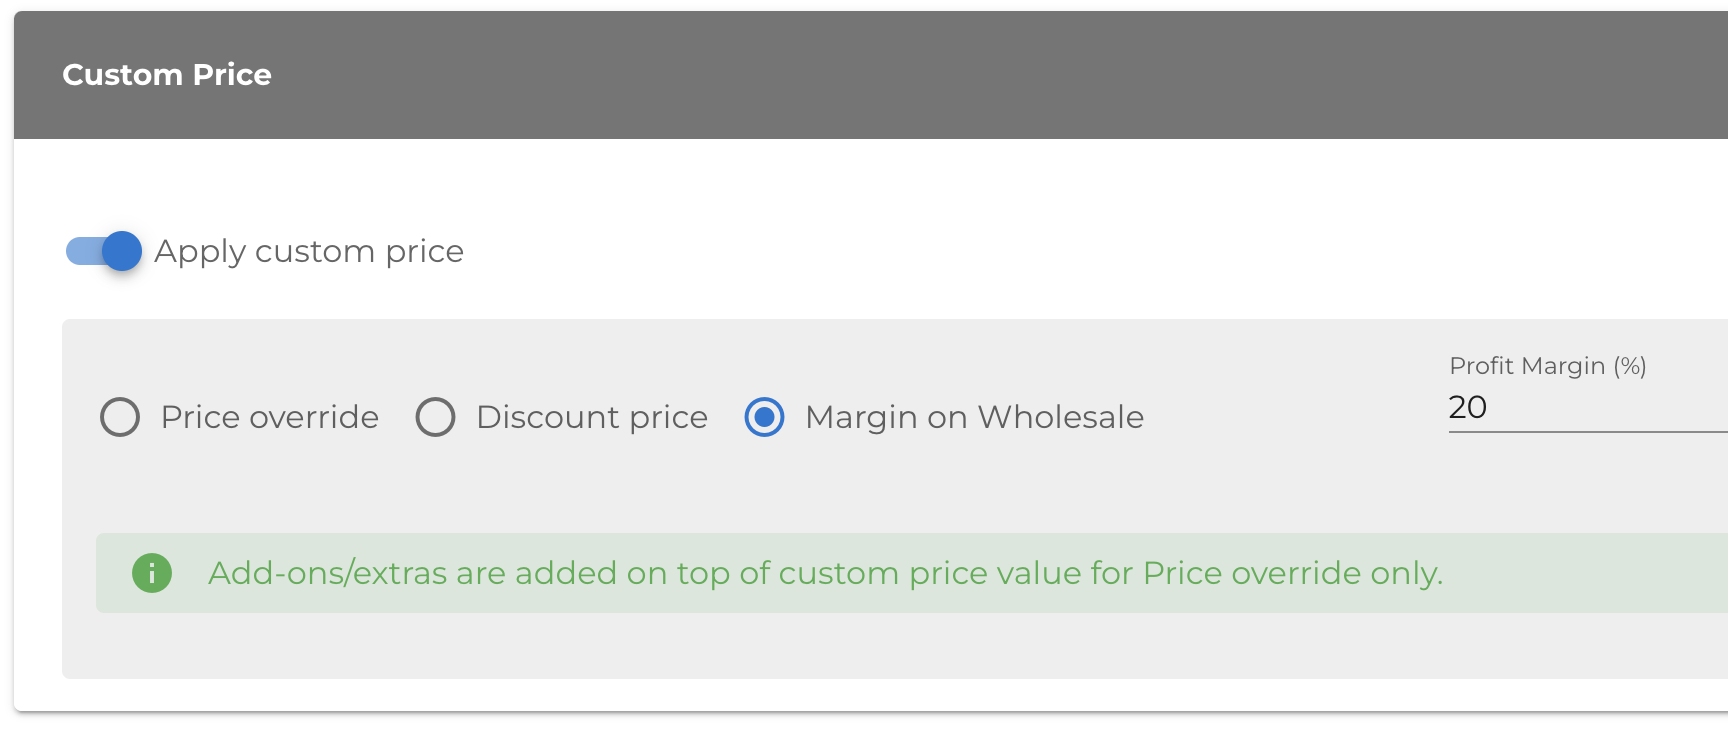Click the "Discount price" option label
The height and width of the screenshot is (730, 1728).
[x=592, y=417]
